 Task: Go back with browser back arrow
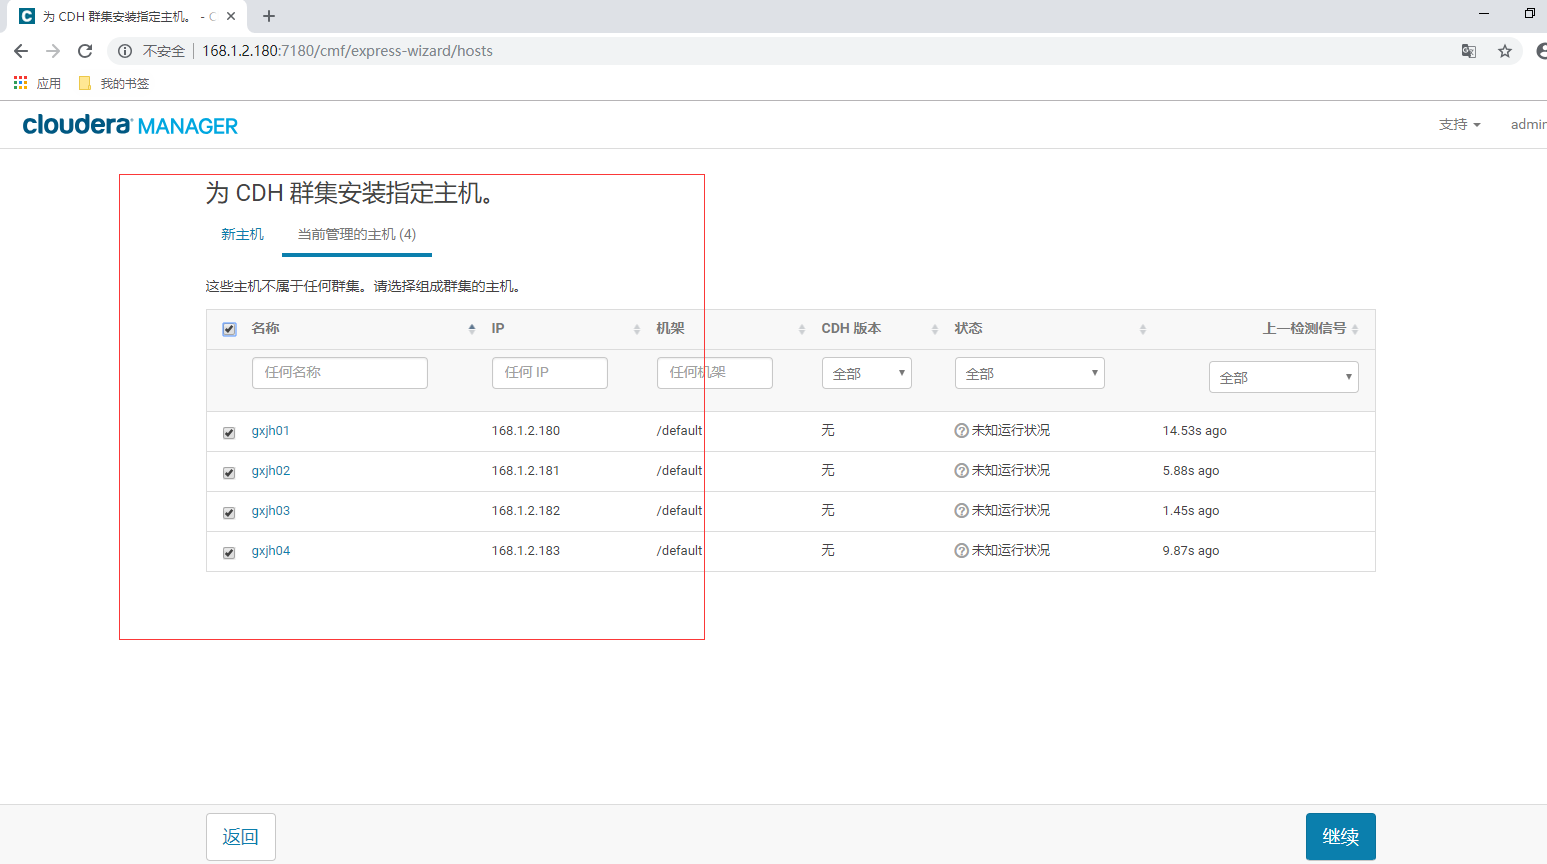(21, 51)
